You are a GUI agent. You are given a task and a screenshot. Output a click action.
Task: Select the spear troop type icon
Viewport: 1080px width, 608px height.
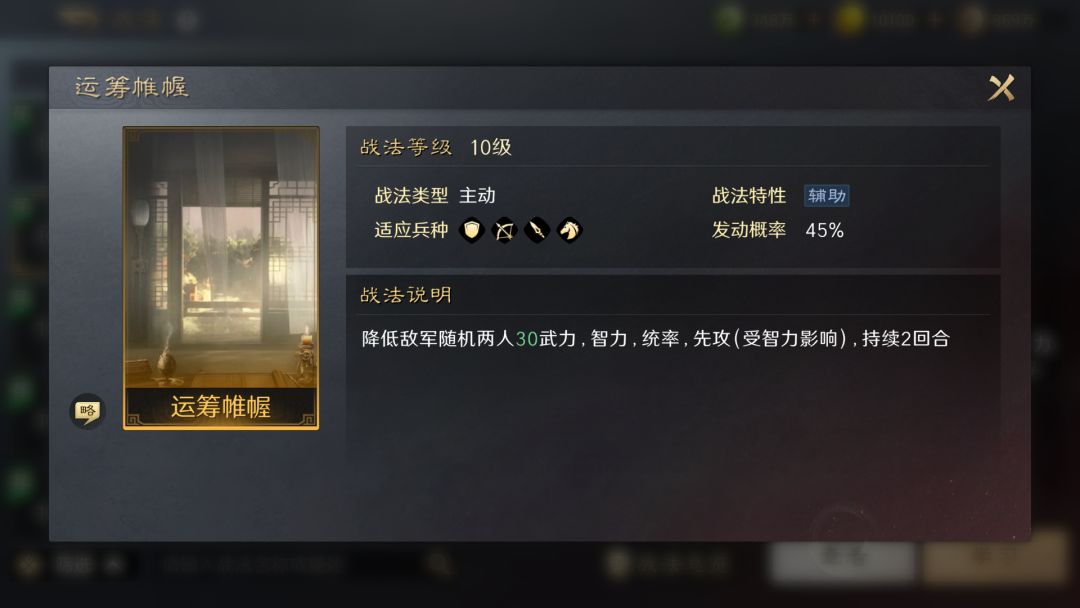[x=537, y=230]
